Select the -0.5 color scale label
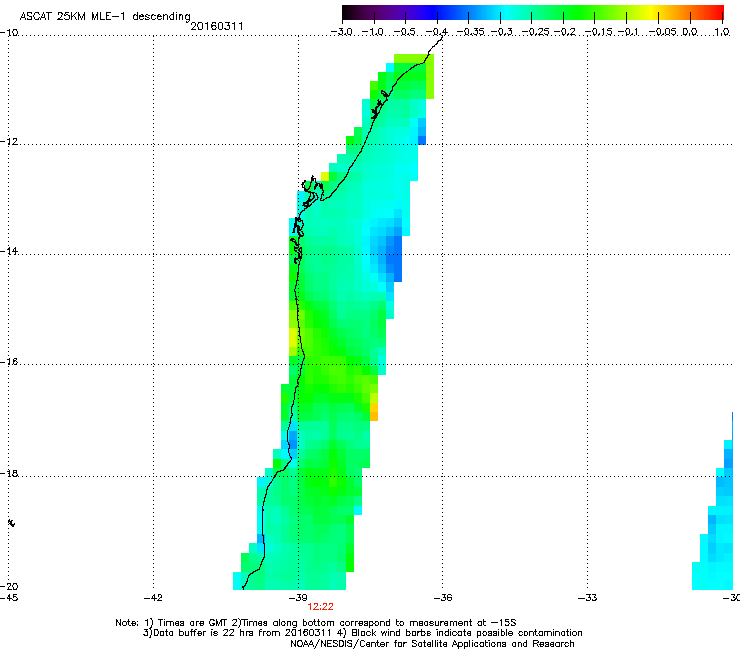The image size is (740, 650). (404, 32)
